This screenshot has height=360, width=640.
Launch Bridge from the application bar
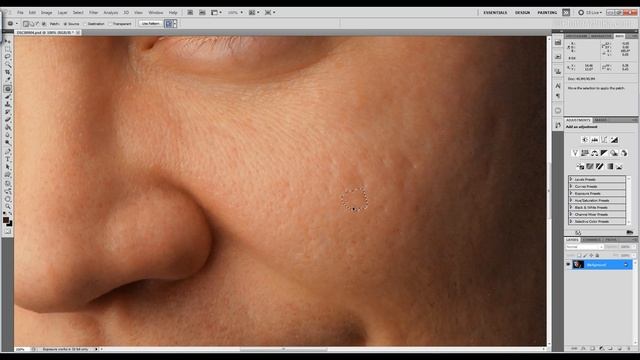pyautogui.click(x=190, y=13)
